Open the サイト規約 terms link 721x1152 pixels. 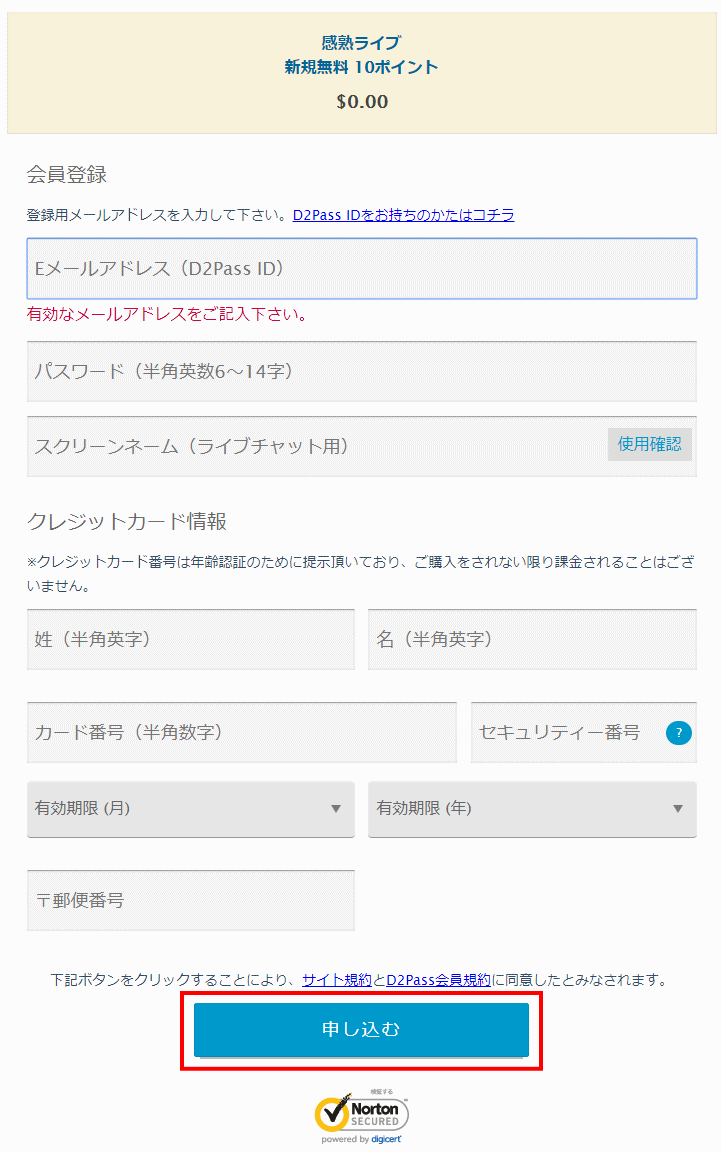337,980
